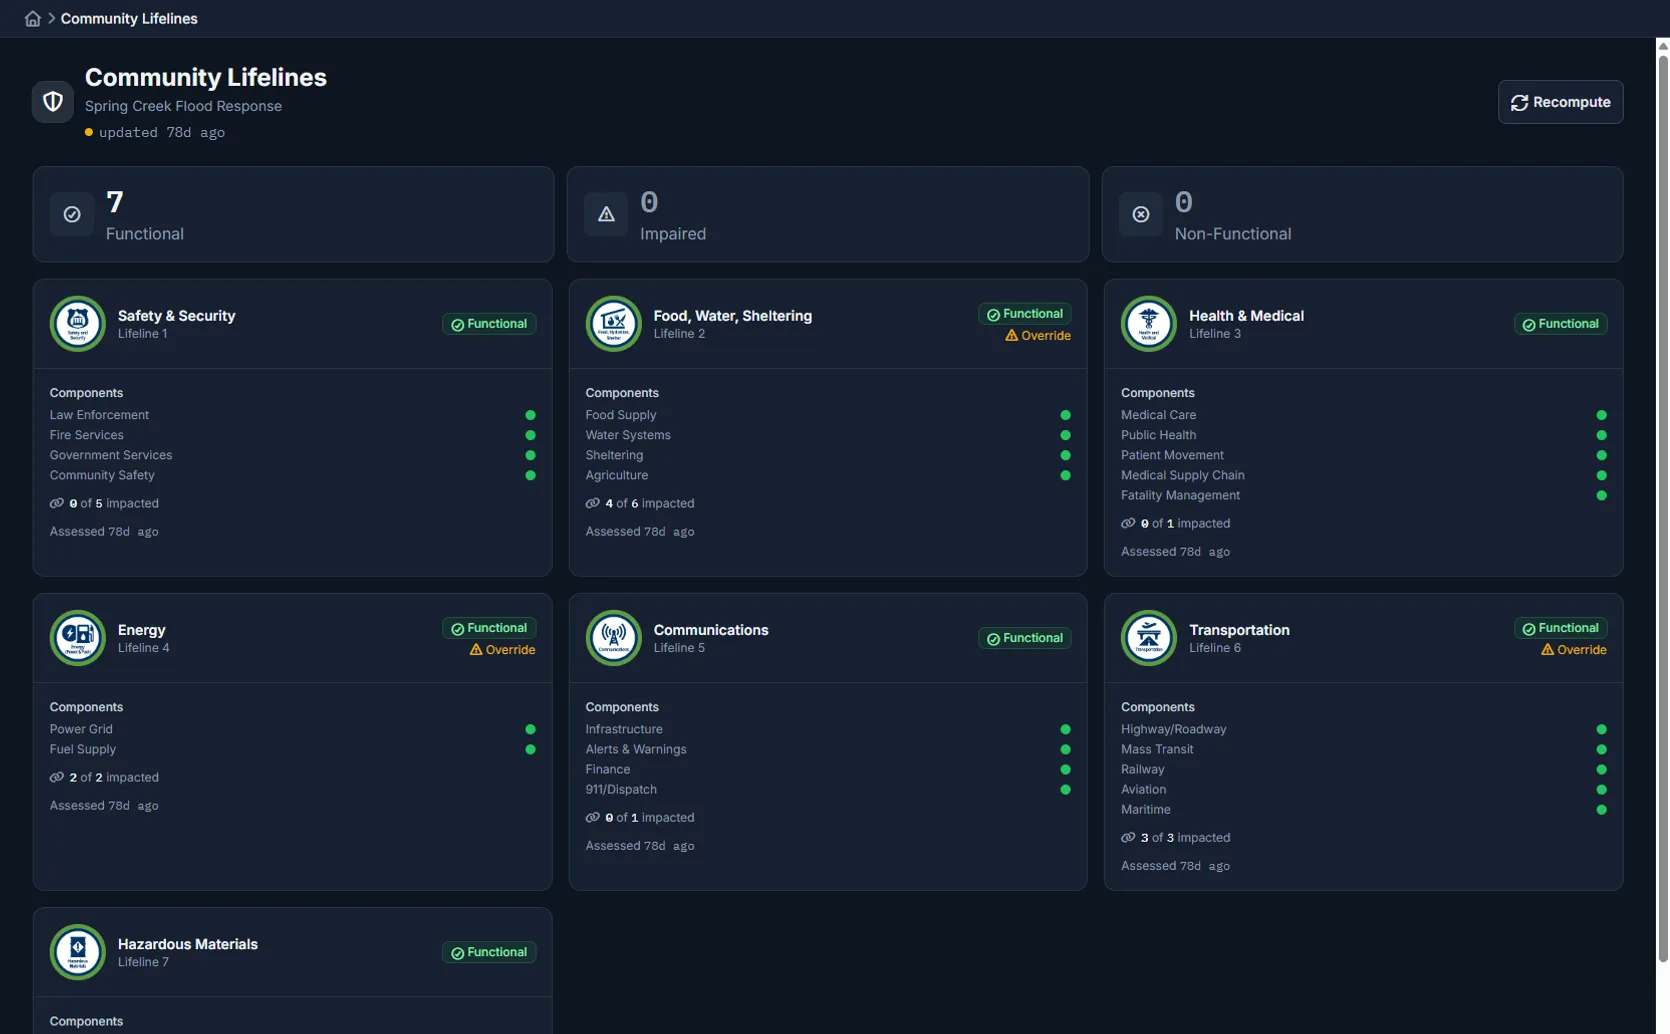The width and height of the screenshot is (1670, 1034).
Task: Click green status dot for Sheltering
Action: pos(1065,455)
